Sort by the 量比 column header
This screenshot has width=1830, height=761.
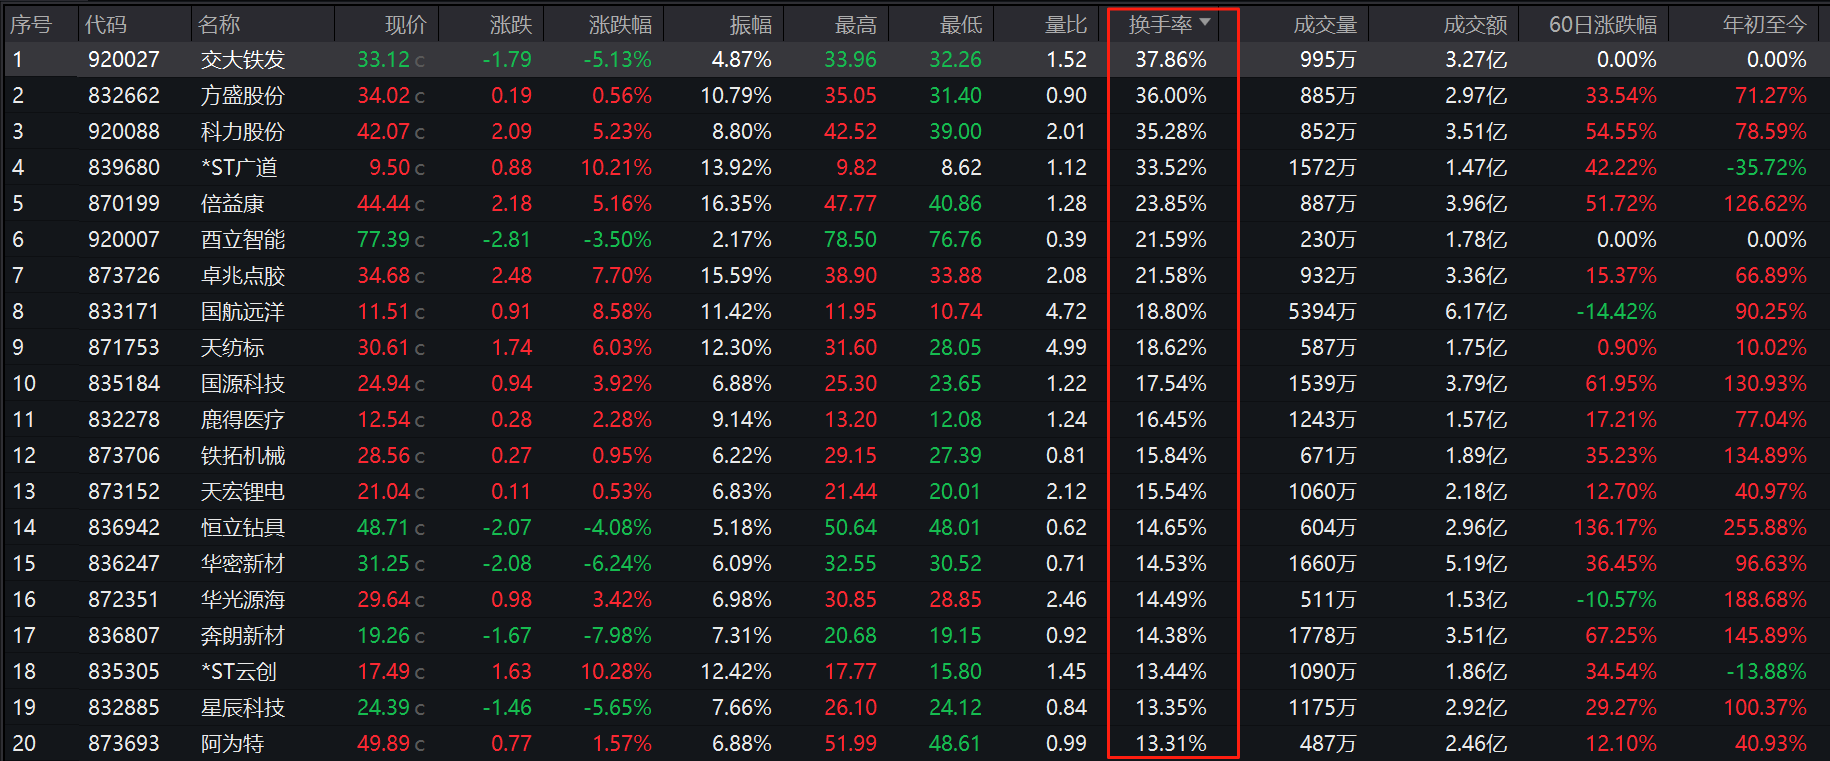pyautogui.click(x=1065, y=24)
